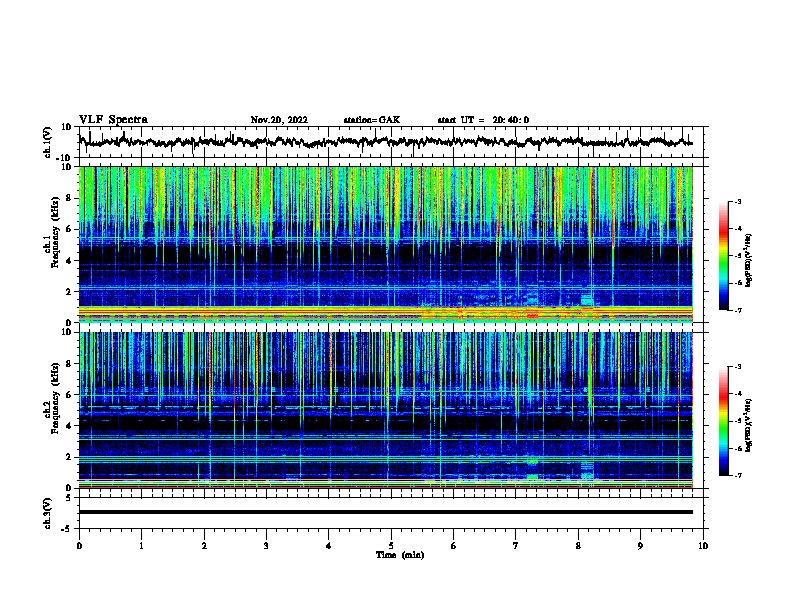This screenshot has width=792, height=612.
Task: Click the "8" kHz tick on ch.2 spectrogram
Action: (x=69, y=364)
